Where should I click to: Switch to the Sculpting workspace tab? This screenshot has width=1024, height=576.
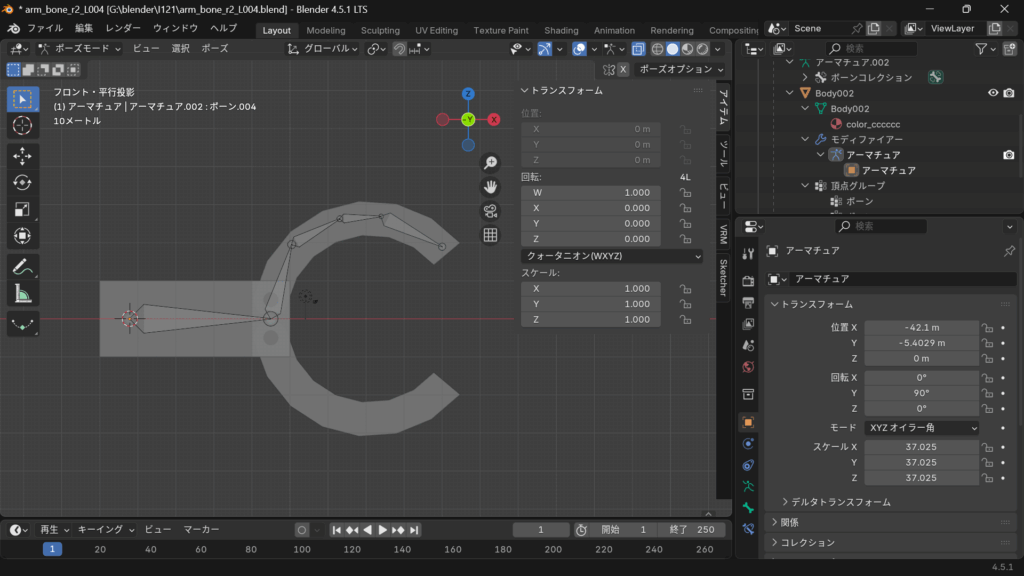[380, 30]
